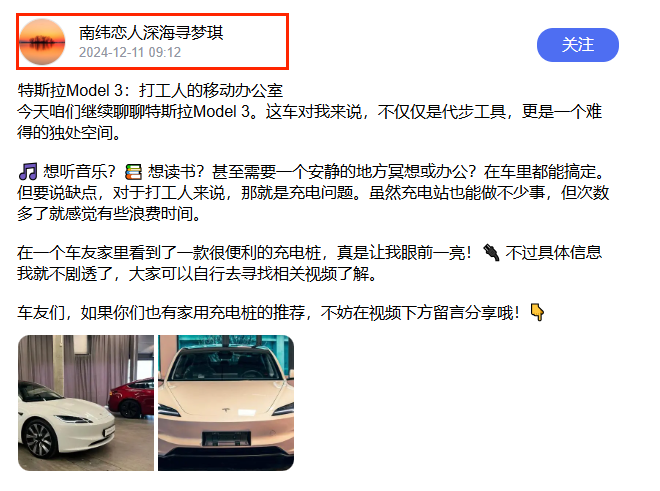660x491 pixels.
Task: Click the stacked books emoji icon
Action: click(133, 172)
